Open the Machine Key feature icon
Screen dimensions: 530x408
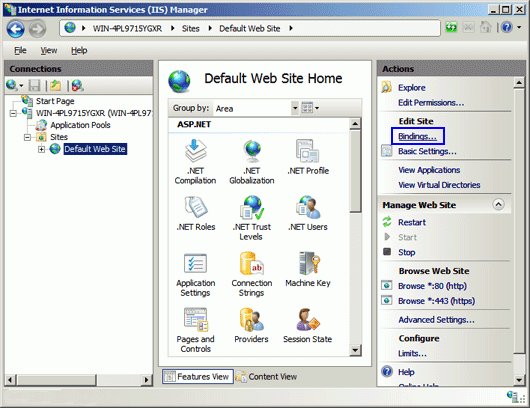(308, 269)
